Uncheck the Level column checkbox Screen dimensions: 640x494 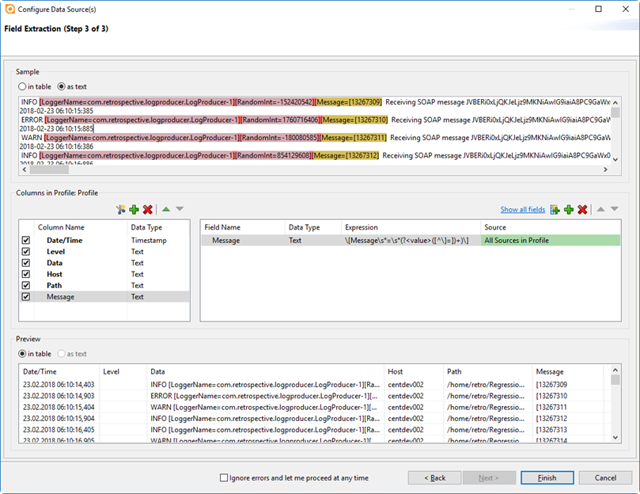point(26,251)
